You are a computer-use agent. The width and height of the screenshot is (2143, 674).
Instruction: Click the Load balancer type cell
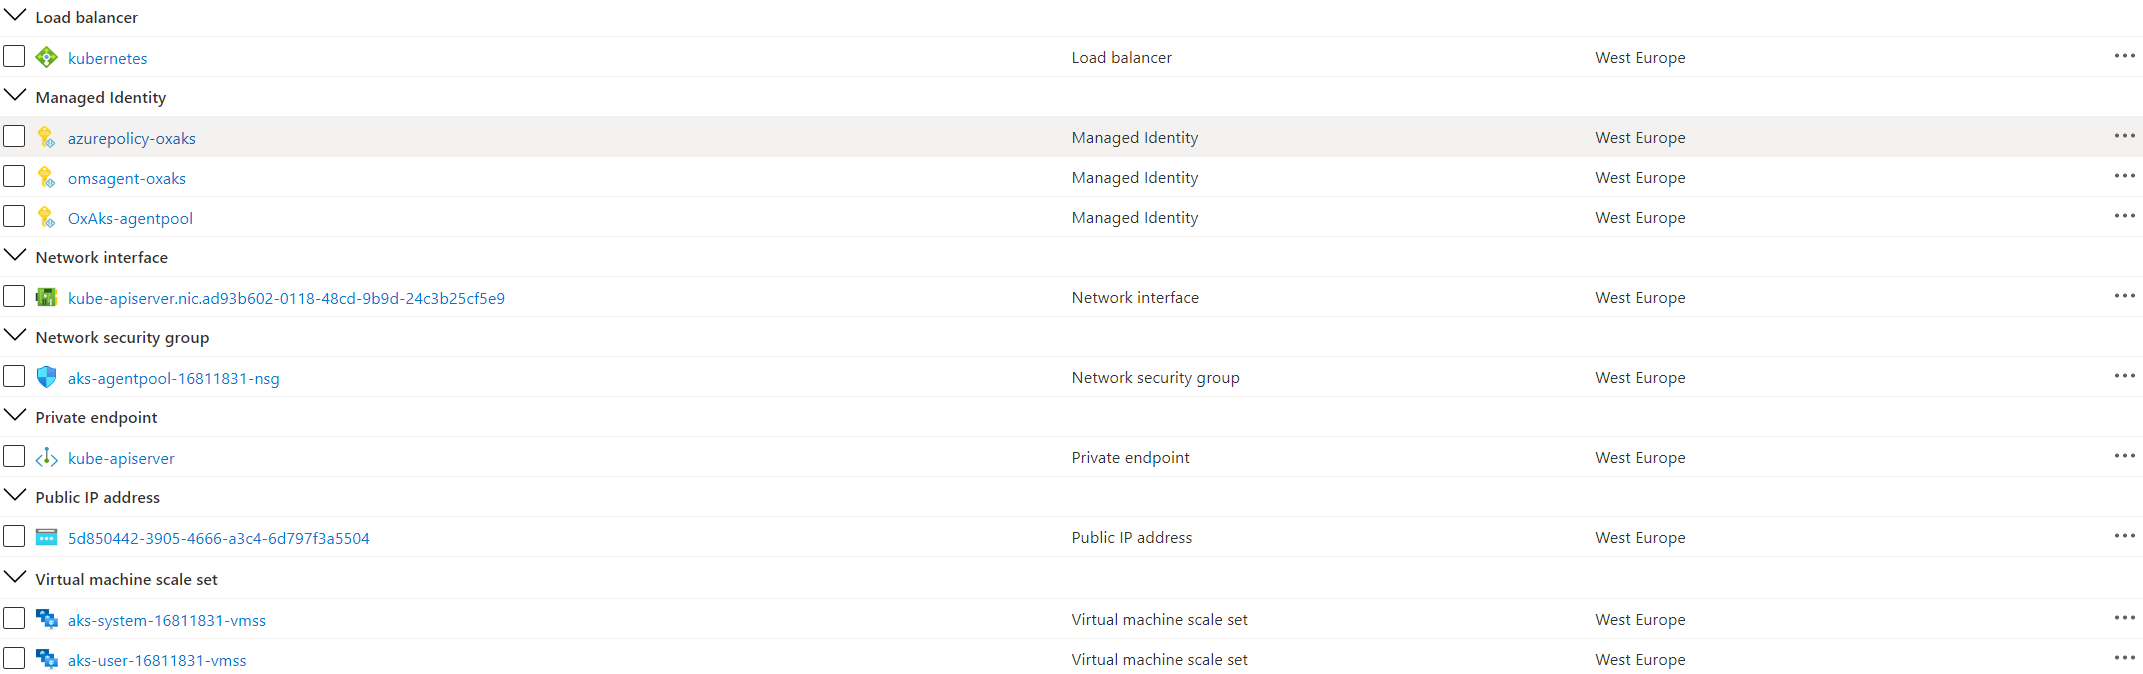click(1121, 58)
